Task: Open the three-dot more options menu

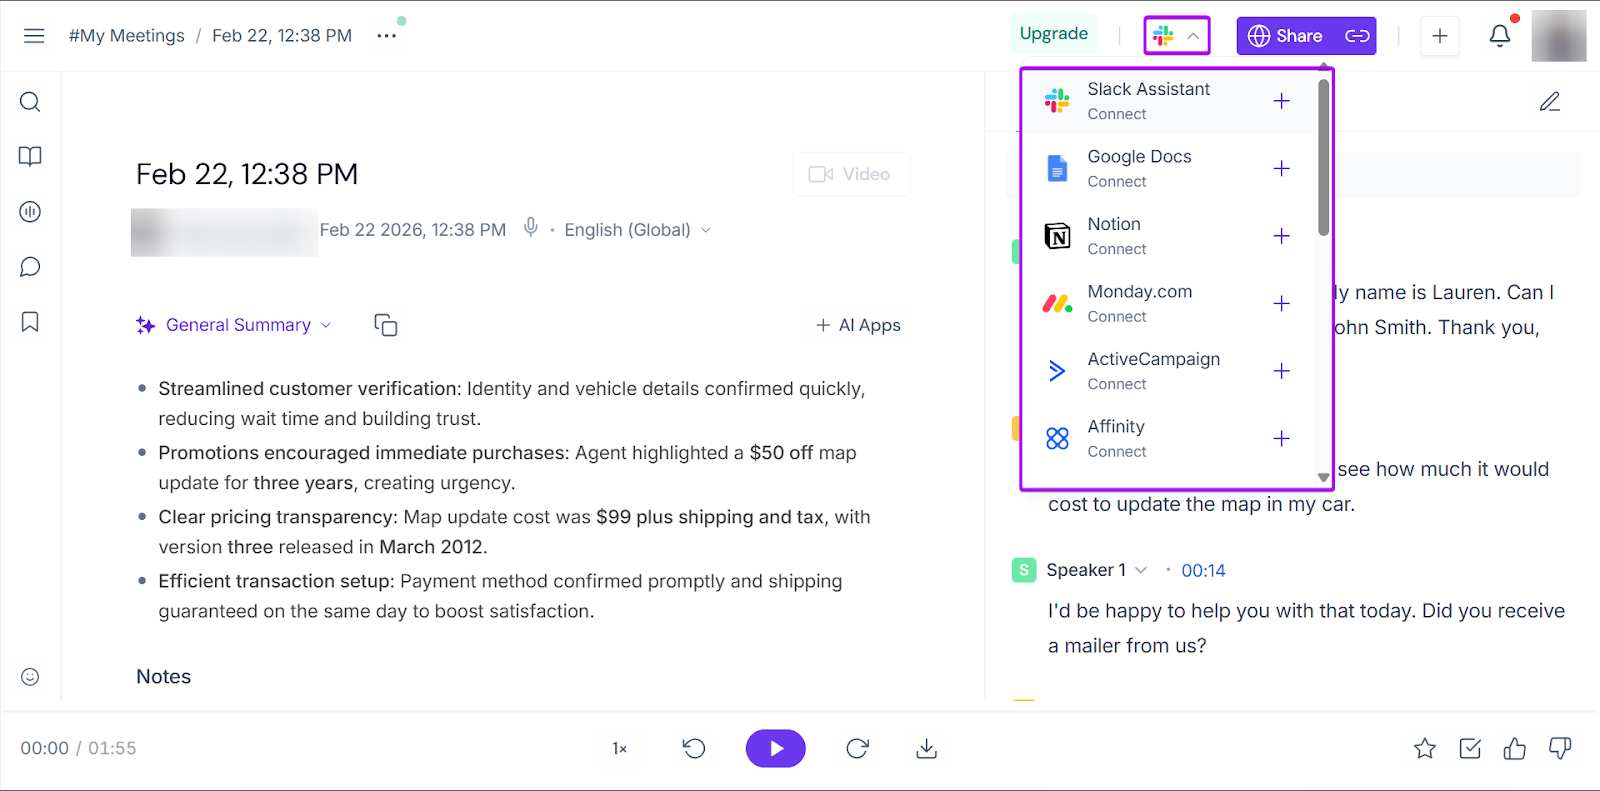Action: (x=387, y=36)
